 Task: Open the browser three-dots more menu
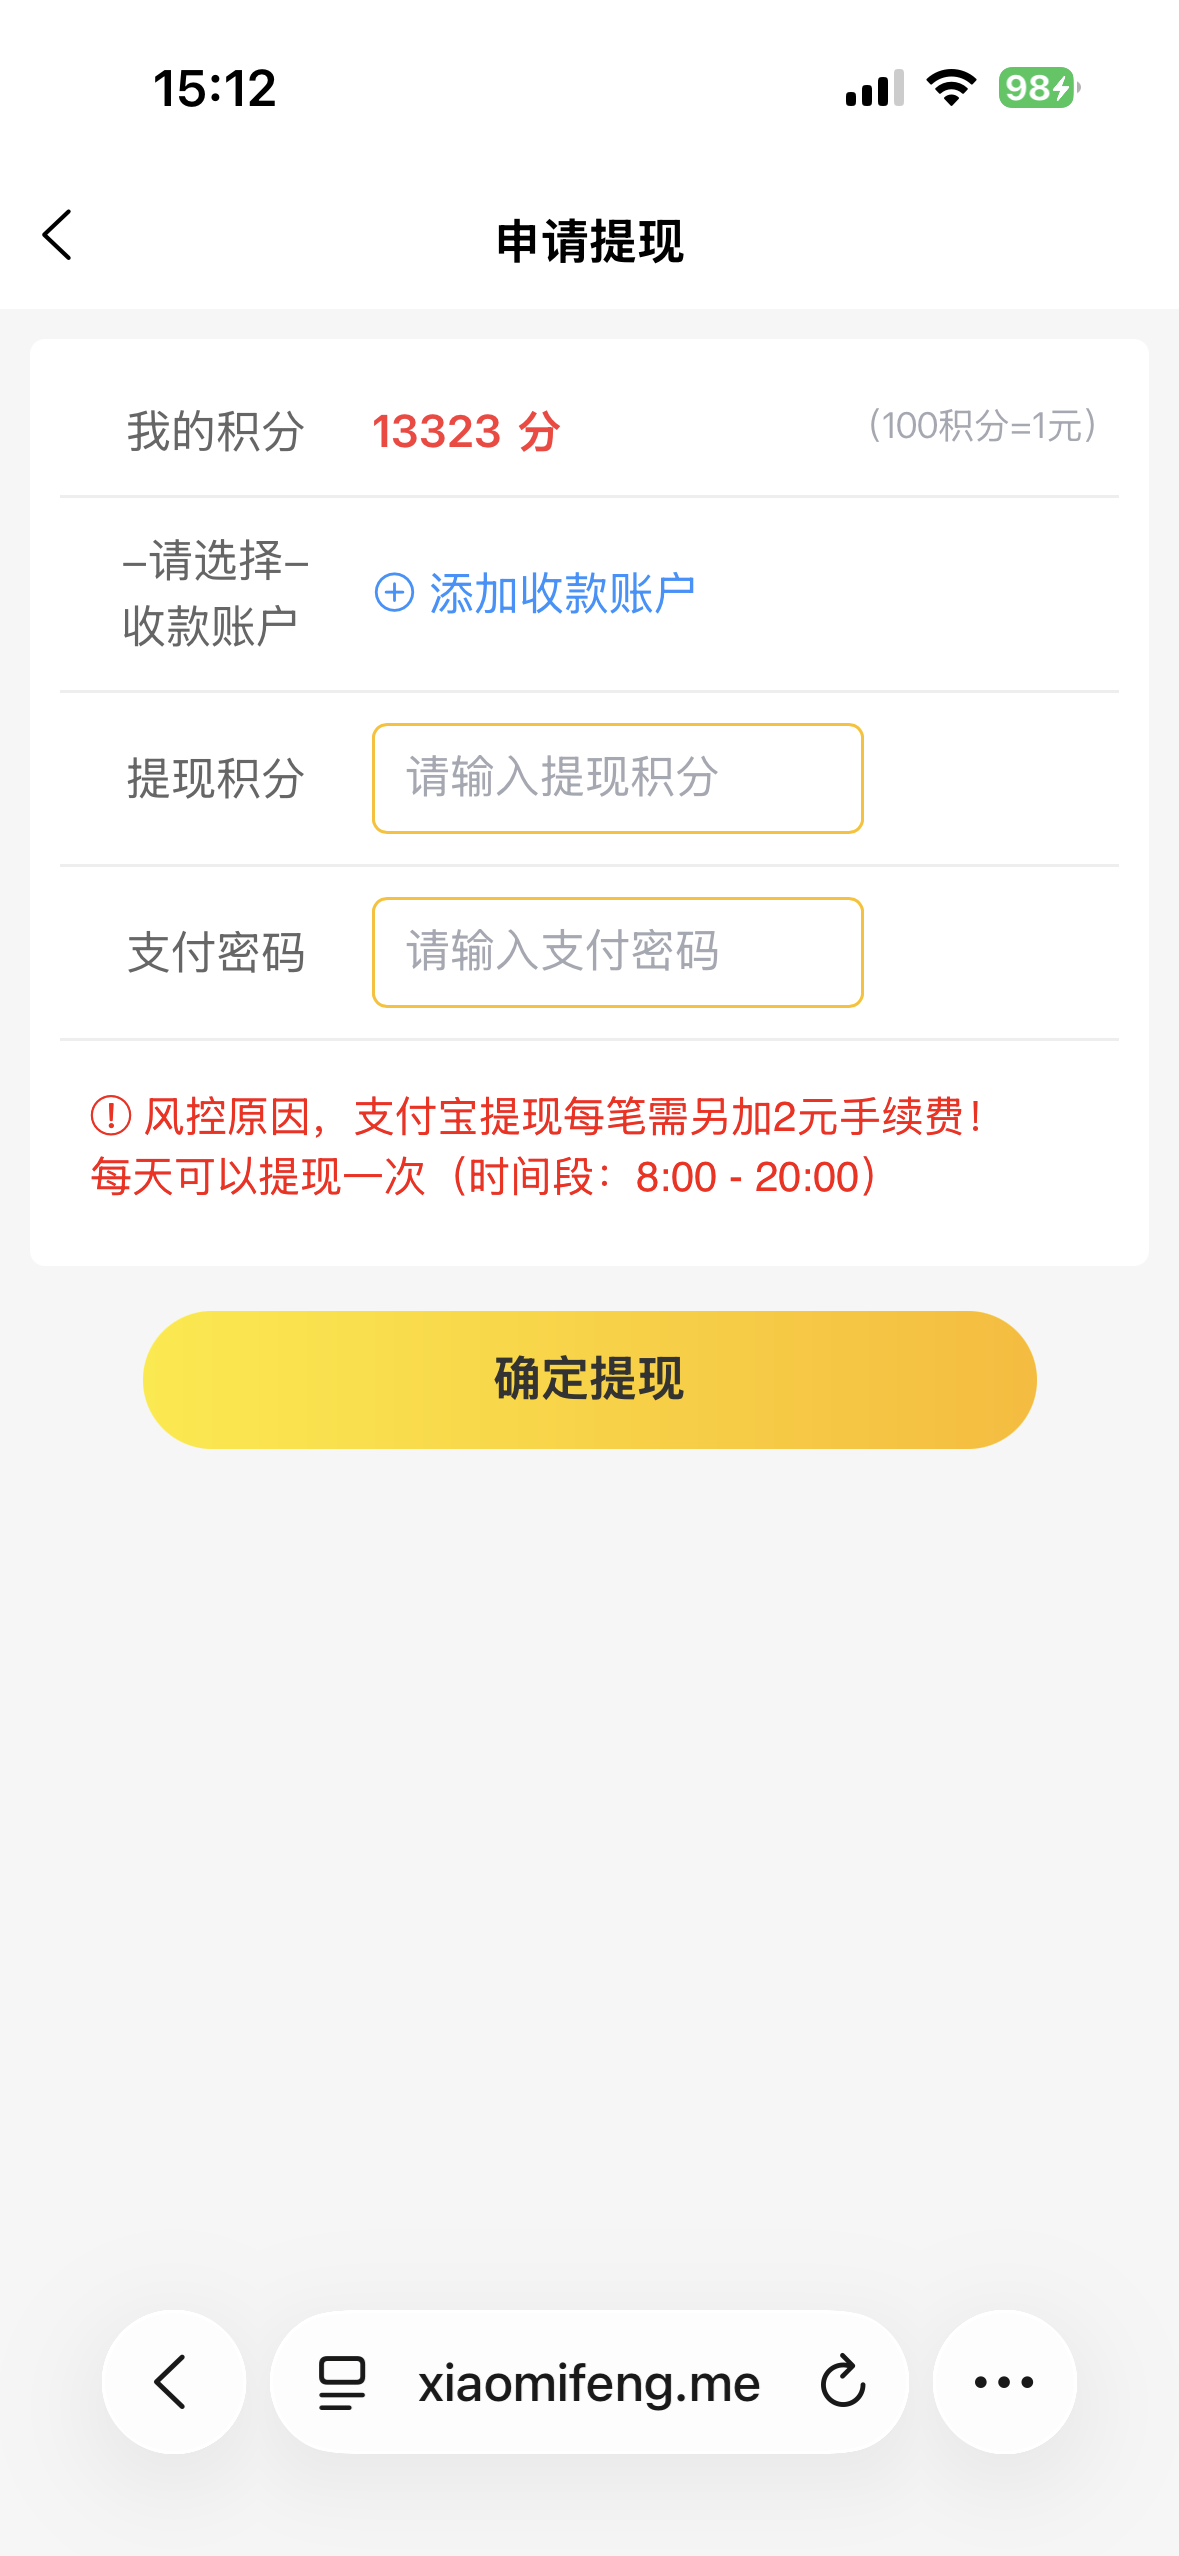1004,2382
